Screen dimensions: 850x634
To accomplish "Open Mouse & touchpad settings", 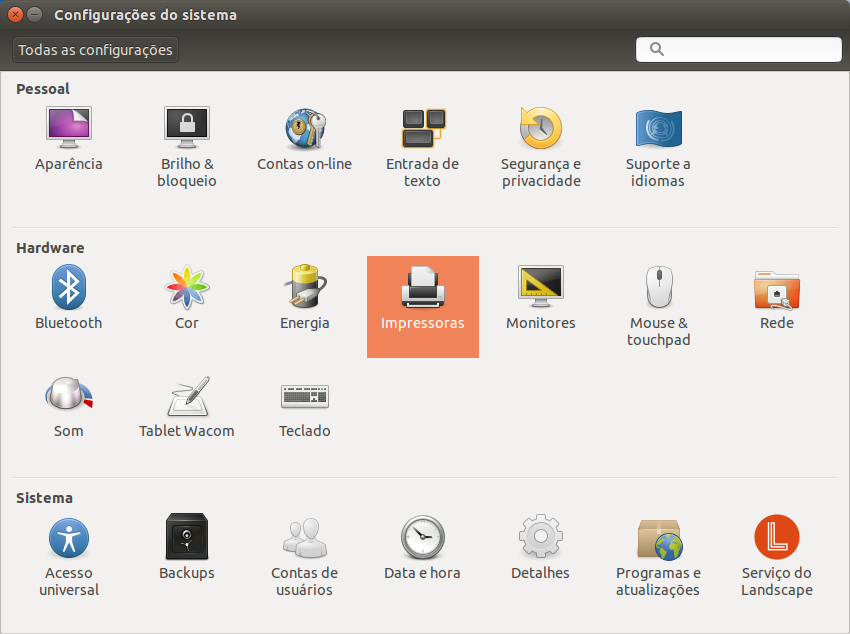I will 659,287.
